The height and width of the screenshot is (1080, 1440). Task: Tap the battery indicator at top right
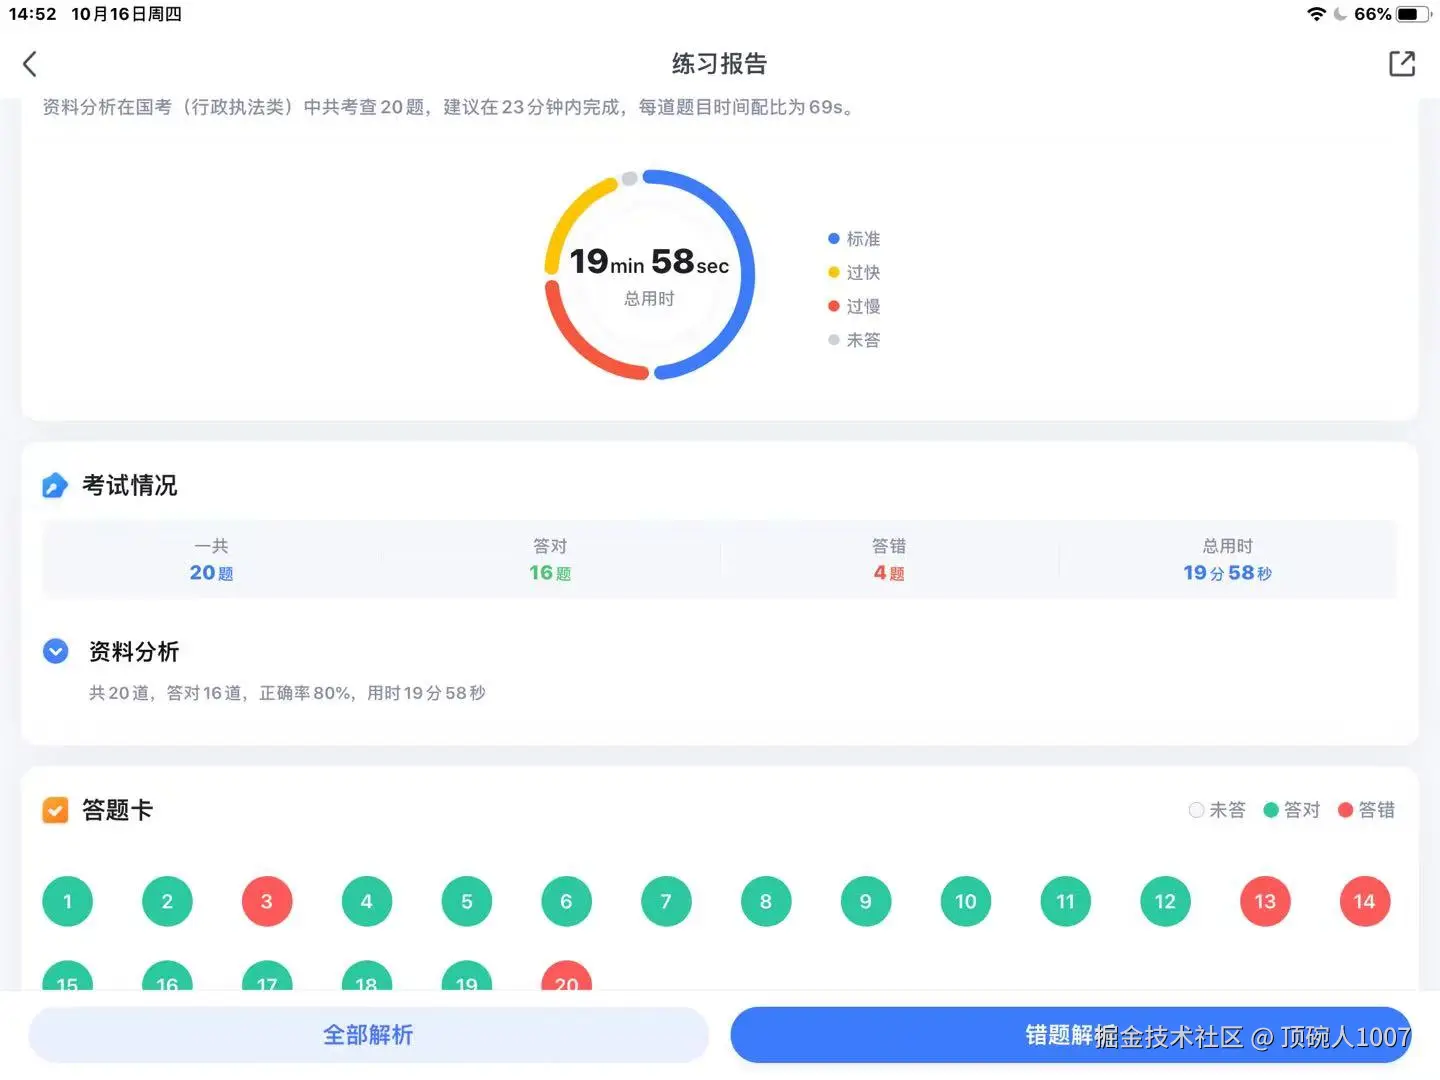[x=1415, y=14]
